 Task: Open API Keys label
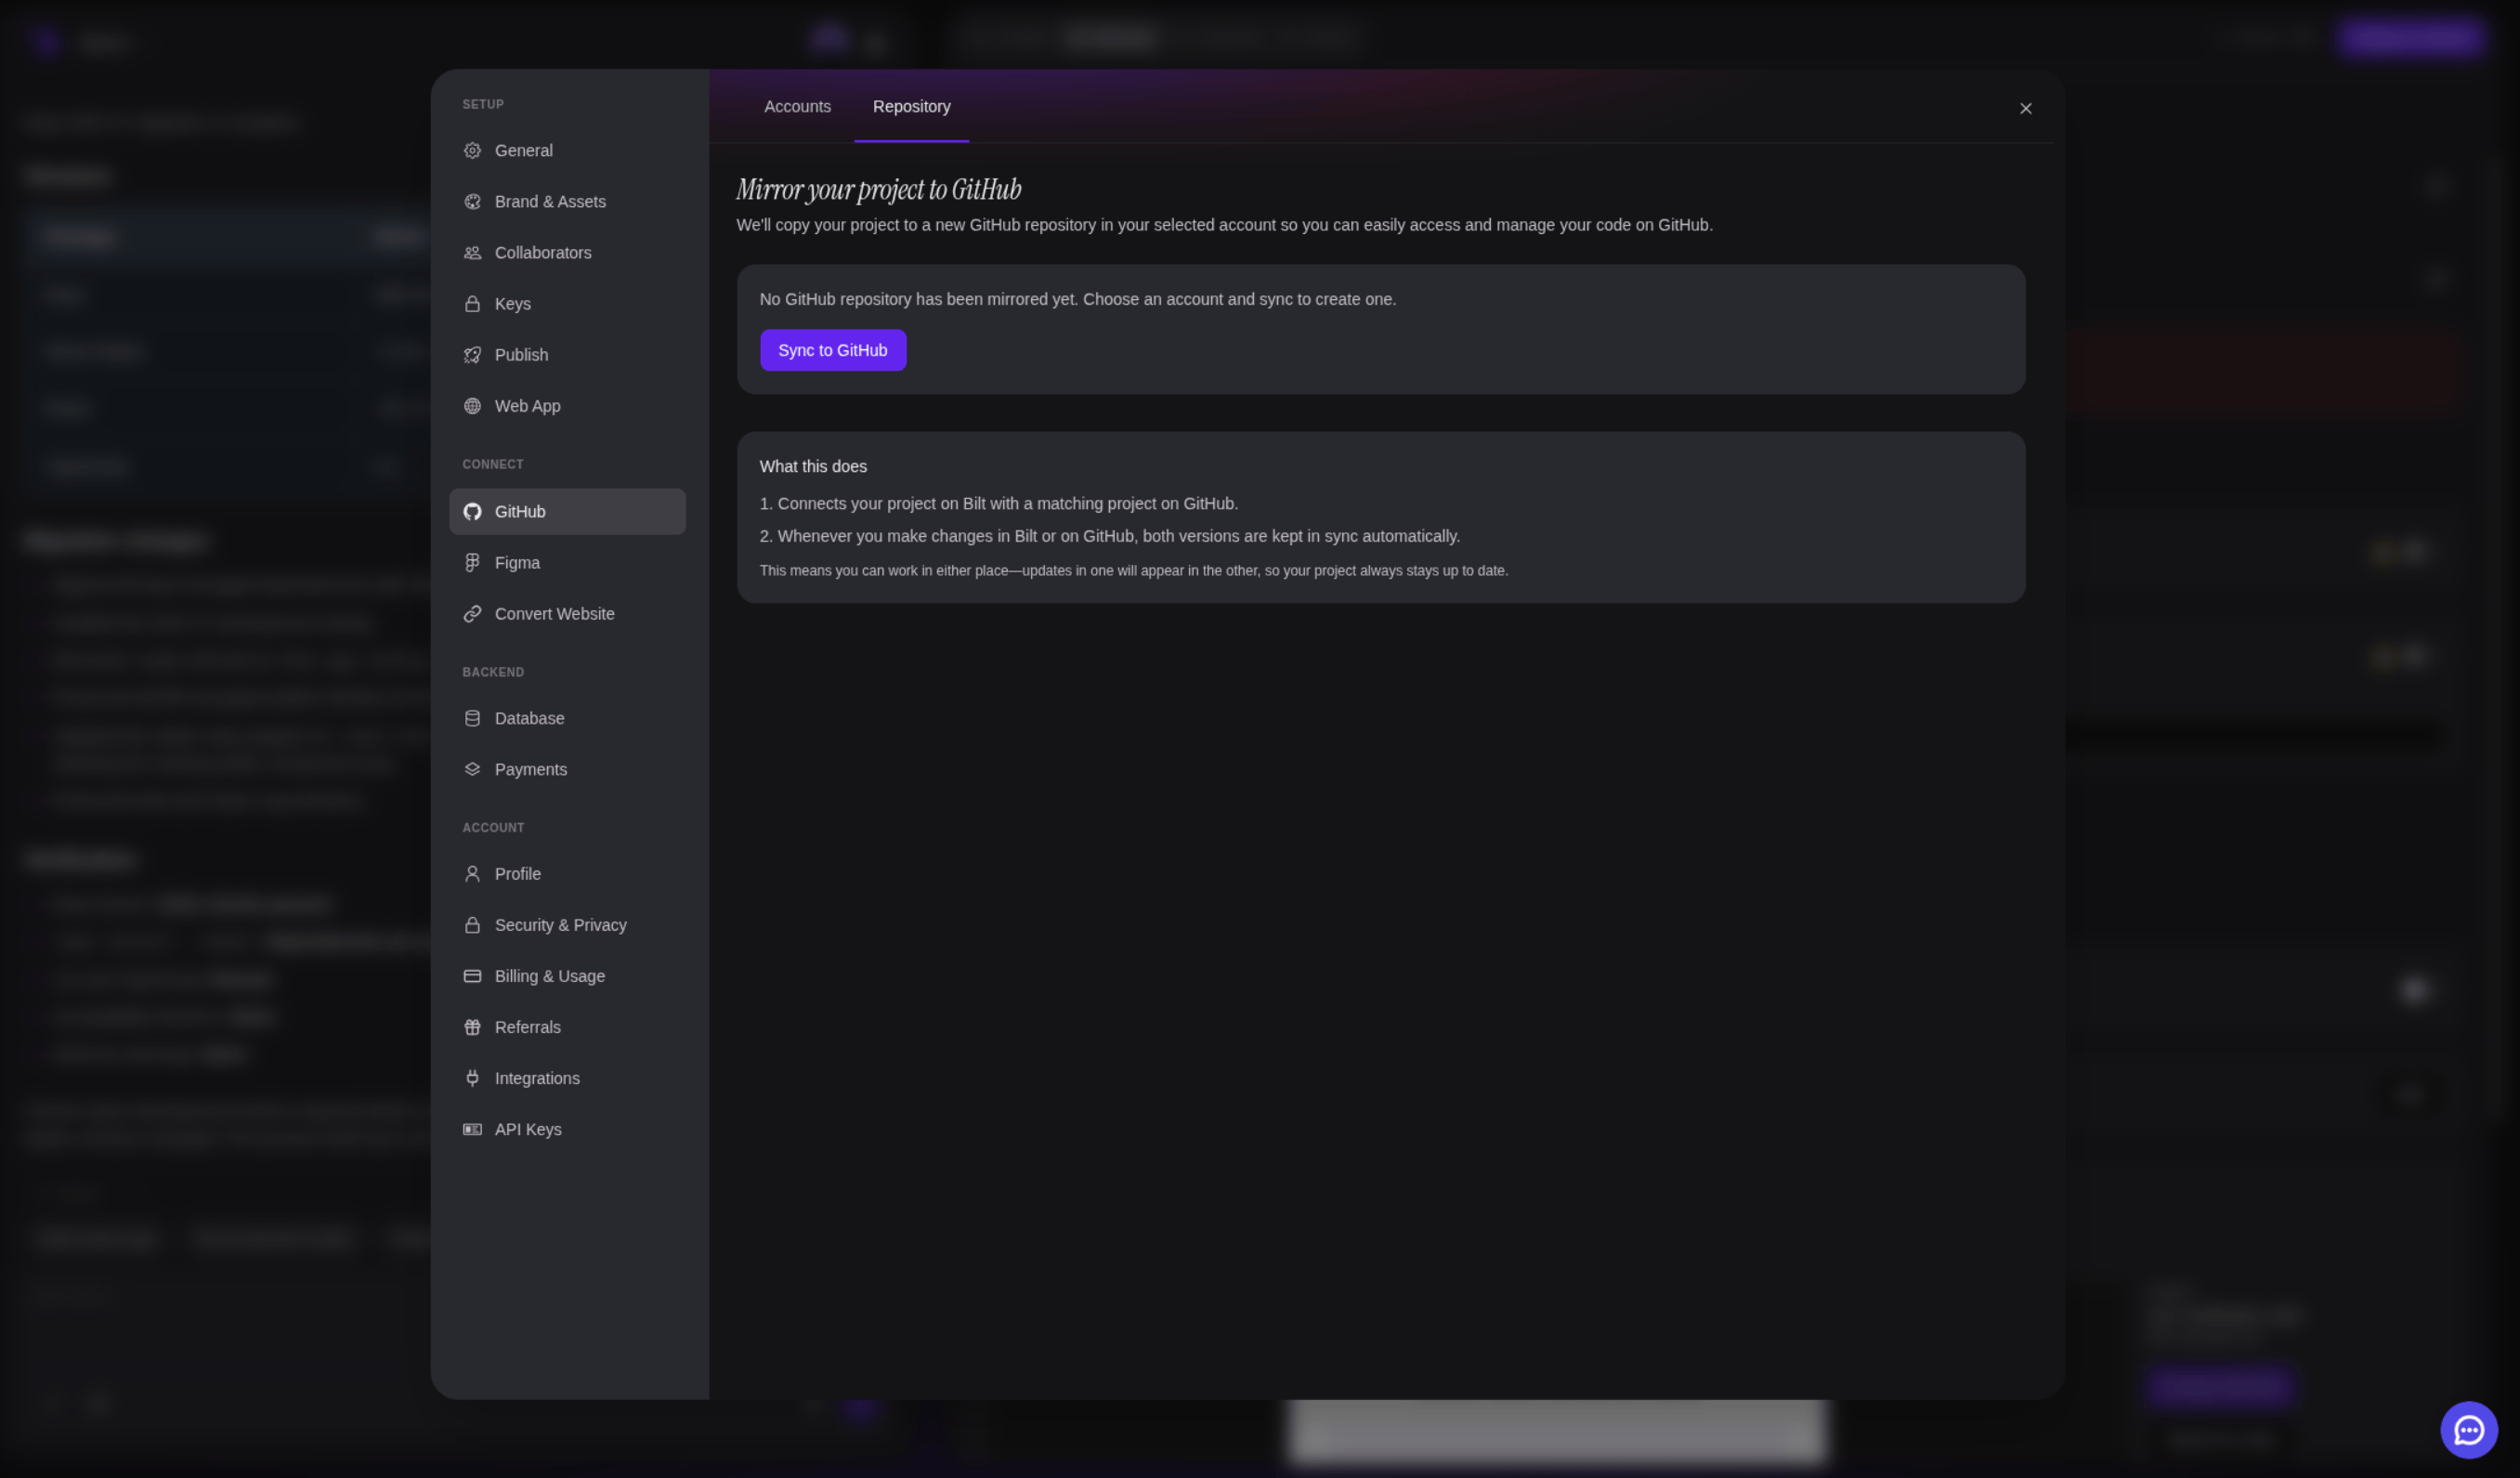pyautogui.click(x=528, y=1128)
